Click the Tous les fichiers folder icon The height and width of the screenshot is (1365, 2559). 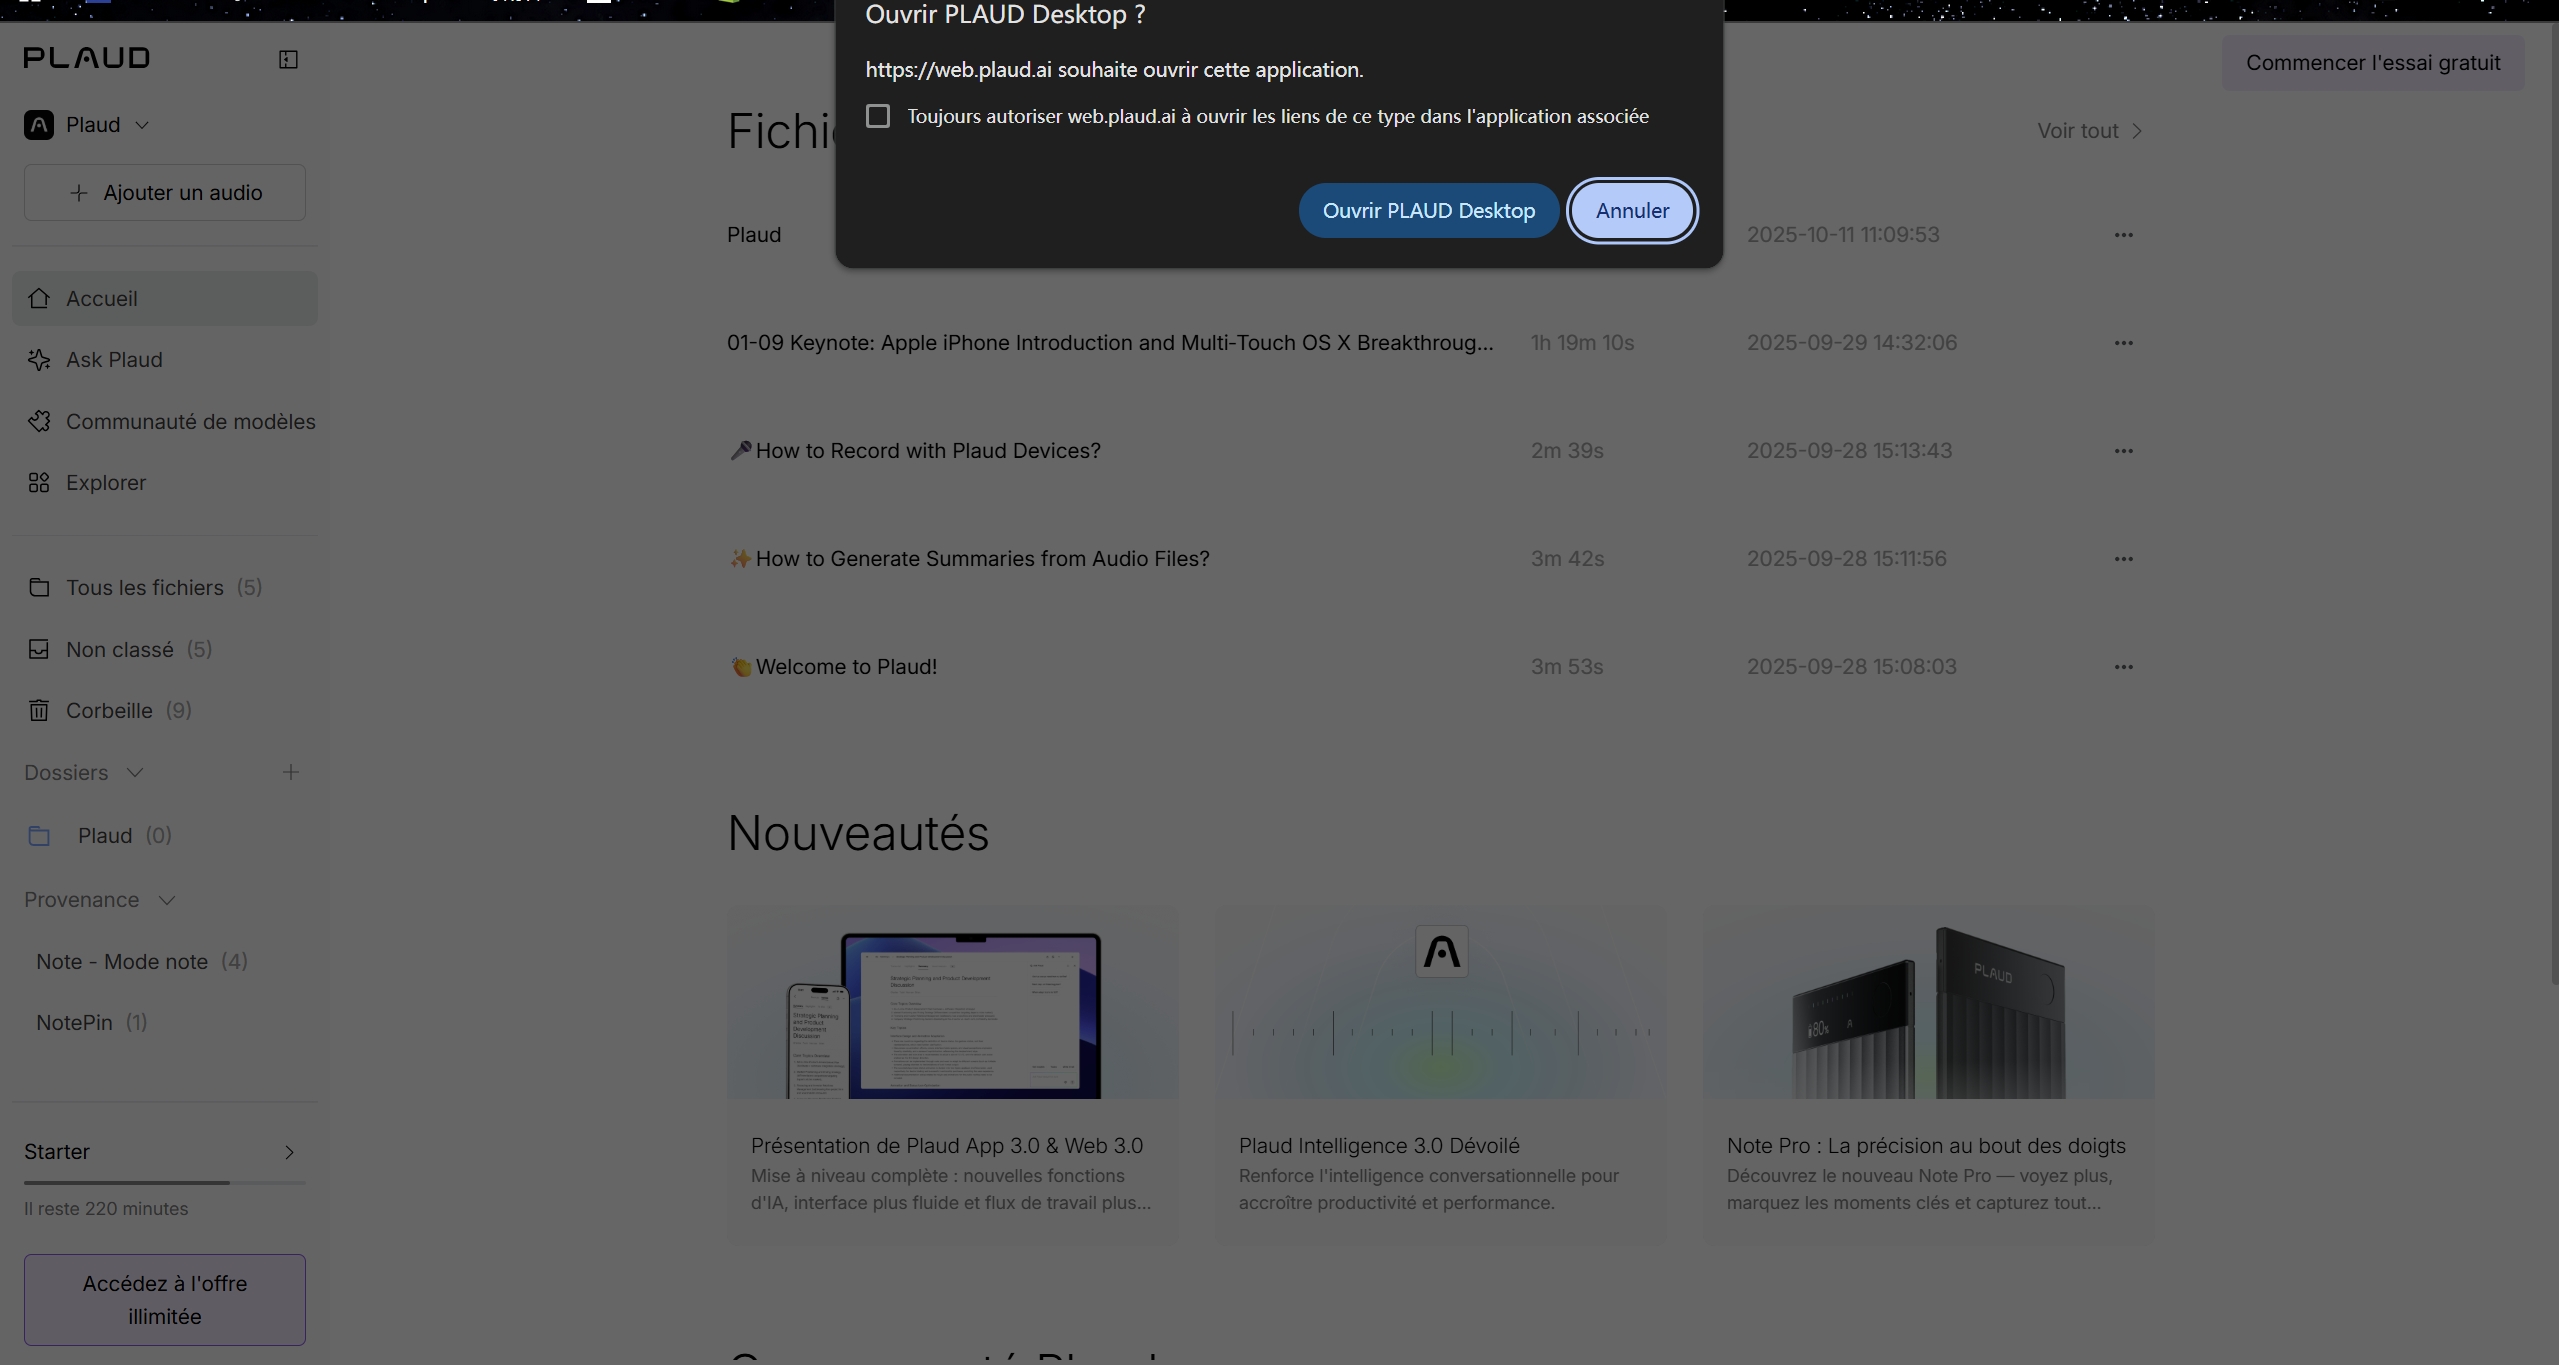point(39,587)
